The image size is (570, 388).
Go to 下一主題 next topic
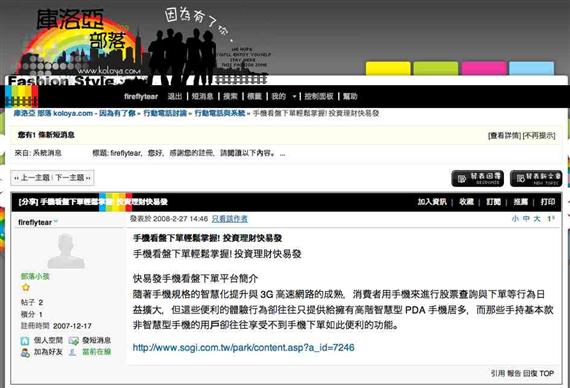click(x=72, y=178)
